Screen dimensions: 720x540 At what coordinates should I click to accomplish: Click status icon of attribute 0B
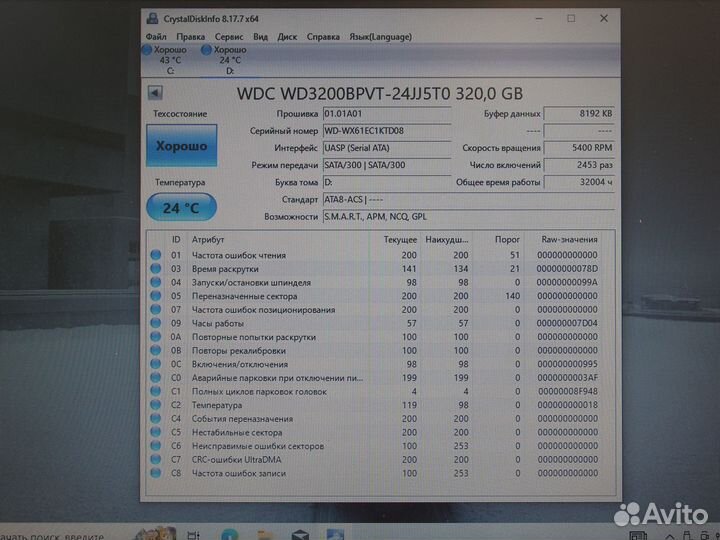click(x=156, y=350)
